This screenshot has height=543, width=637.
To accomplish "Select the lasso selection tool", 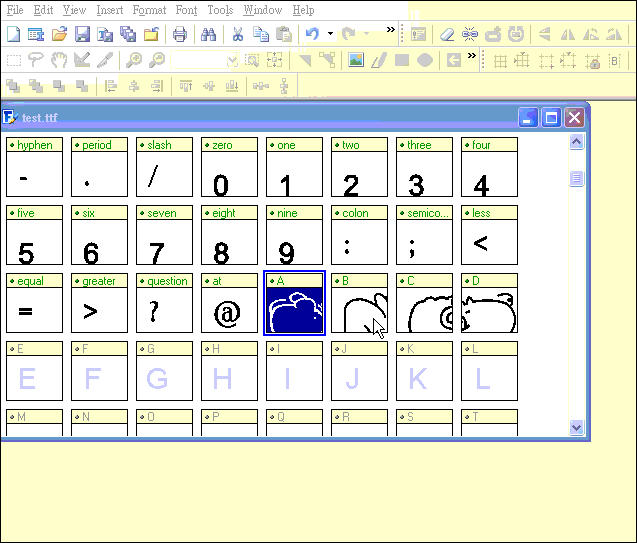I will [x=36, y=60].
